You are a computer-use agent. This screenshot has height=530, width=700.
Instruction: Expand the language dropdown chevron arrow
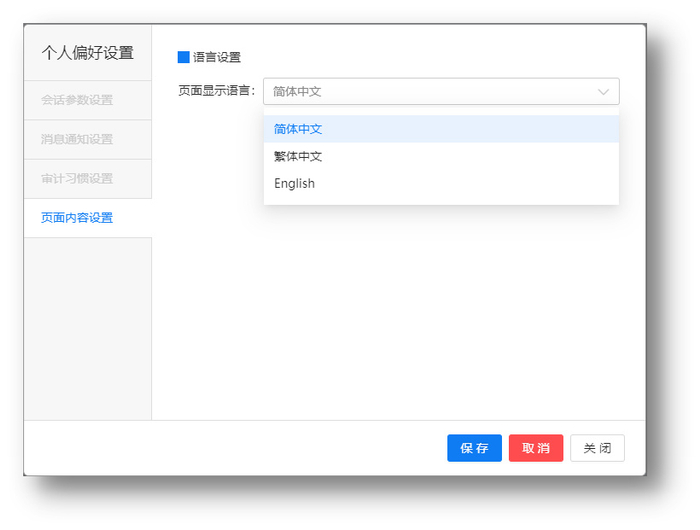[603, 92]
